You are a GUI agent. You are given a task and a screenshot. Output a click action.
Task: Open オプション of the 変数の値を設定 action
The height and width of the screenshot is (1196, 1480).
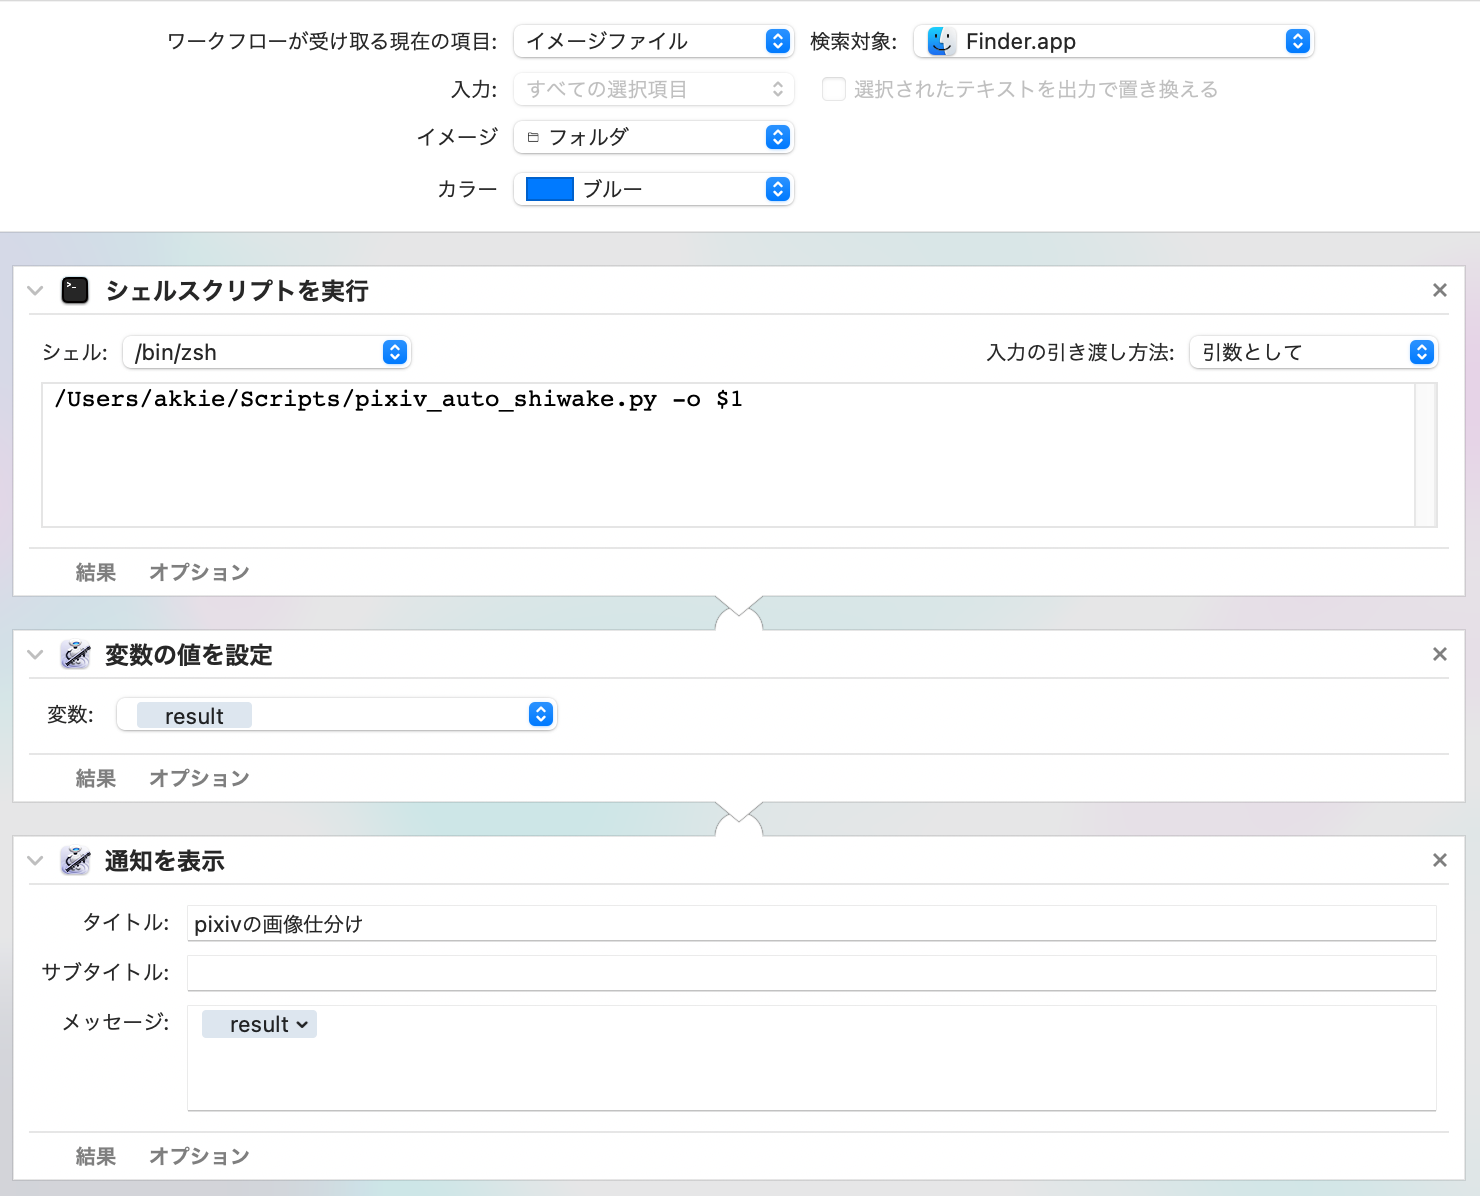199,778
